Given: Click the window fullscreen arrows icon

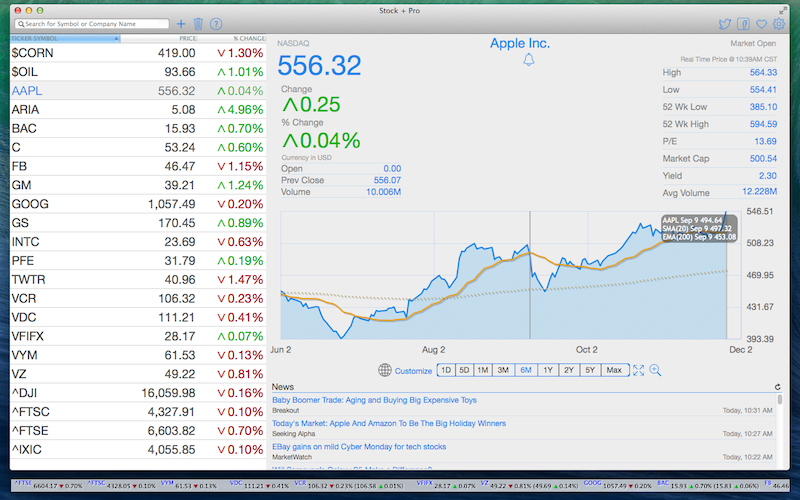Looking at the screenshot, I should pyautogui.click(x=783, y=10).
